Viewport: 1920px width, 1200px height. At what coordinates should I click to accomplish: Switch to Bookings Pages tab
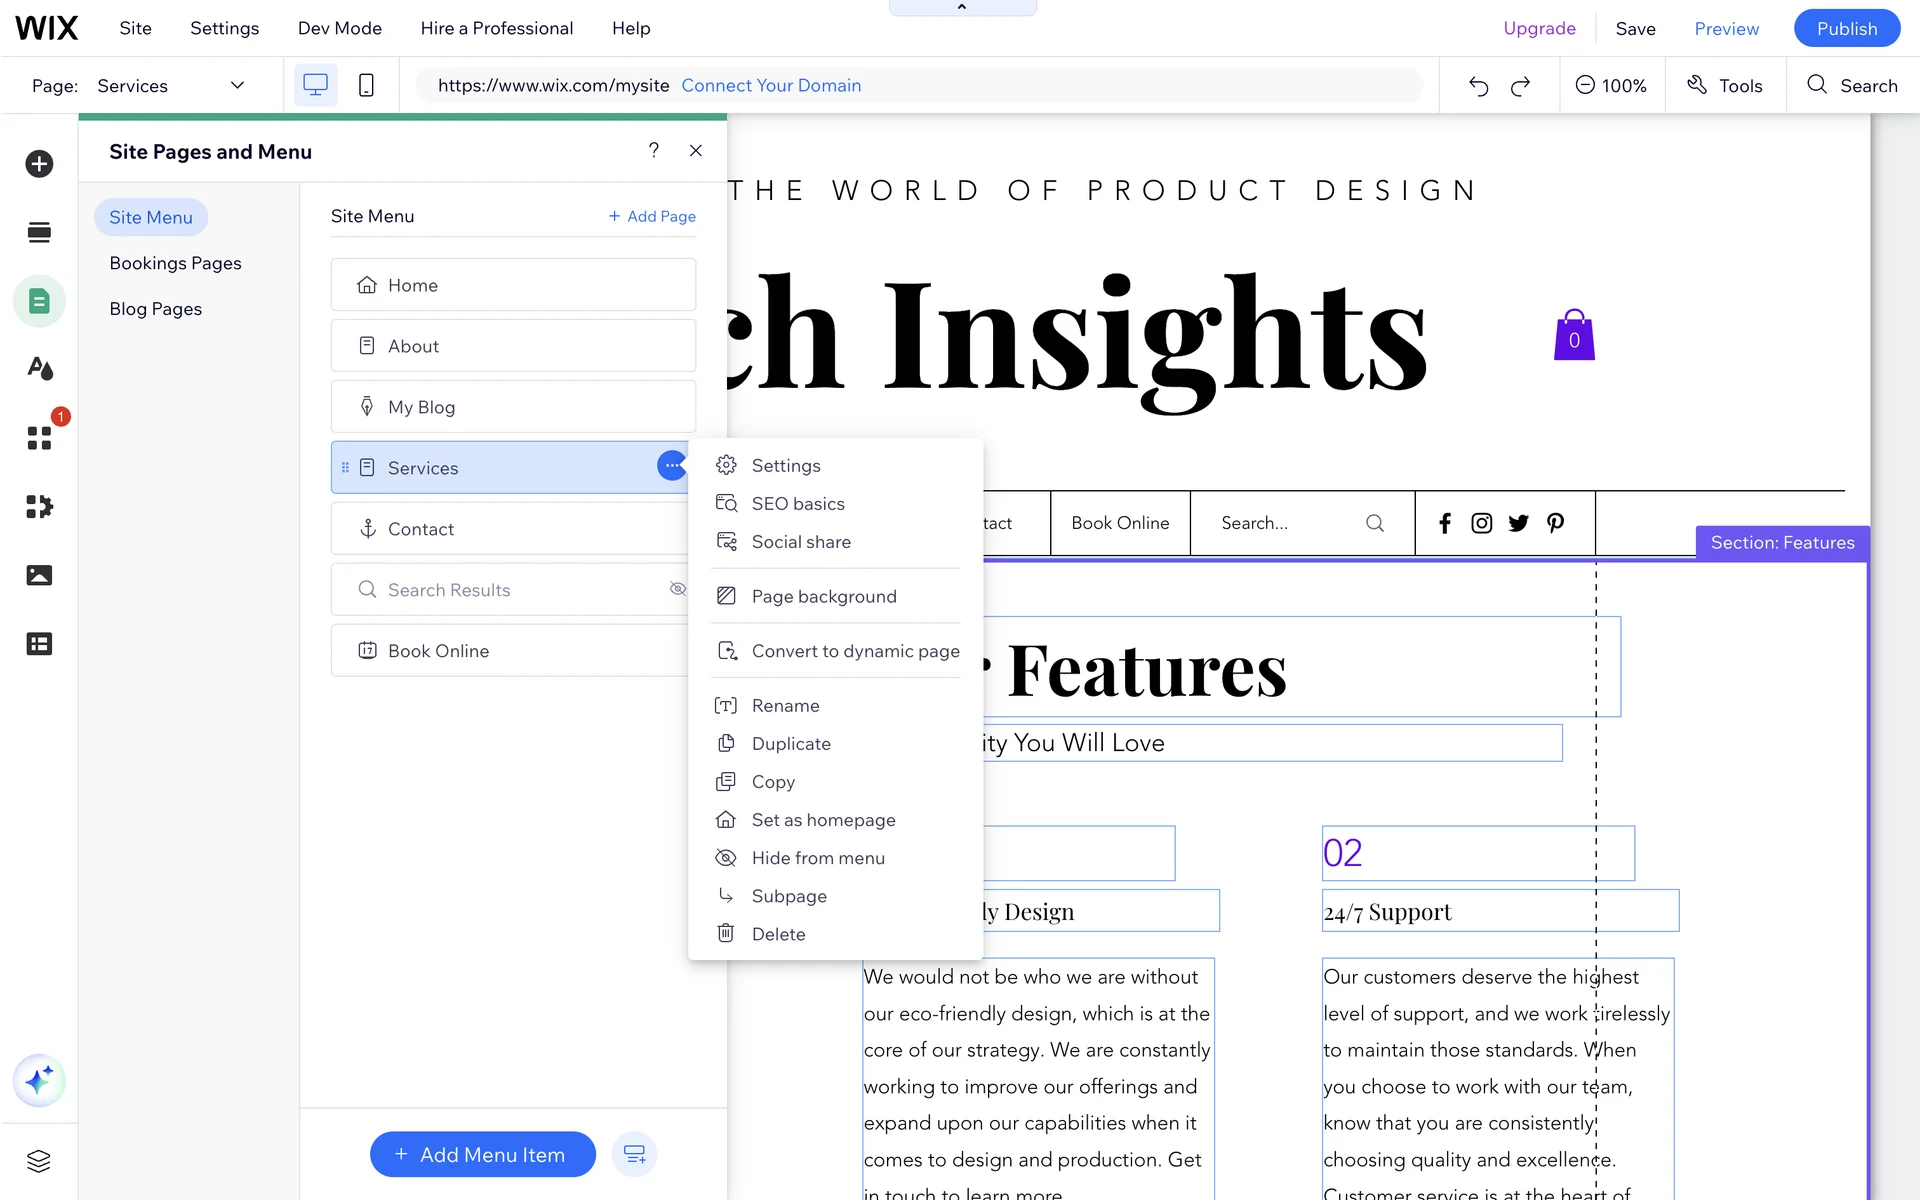[175, 263]
